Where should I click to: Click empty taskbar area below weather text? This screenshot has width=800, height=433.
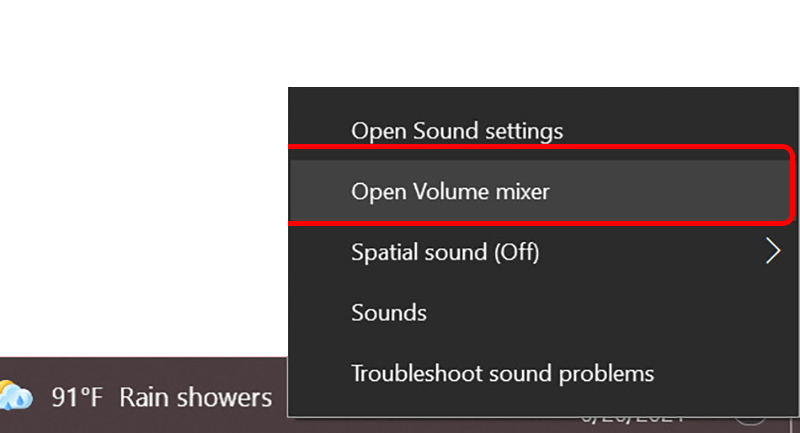click(x=153, y=424)
